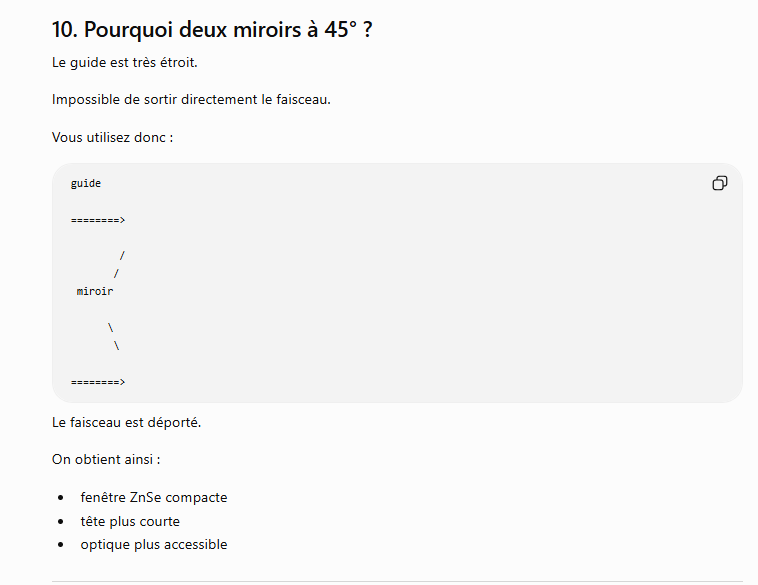Click the first backslash mirror symbol
758x585 pixels.
pos(110,328)
